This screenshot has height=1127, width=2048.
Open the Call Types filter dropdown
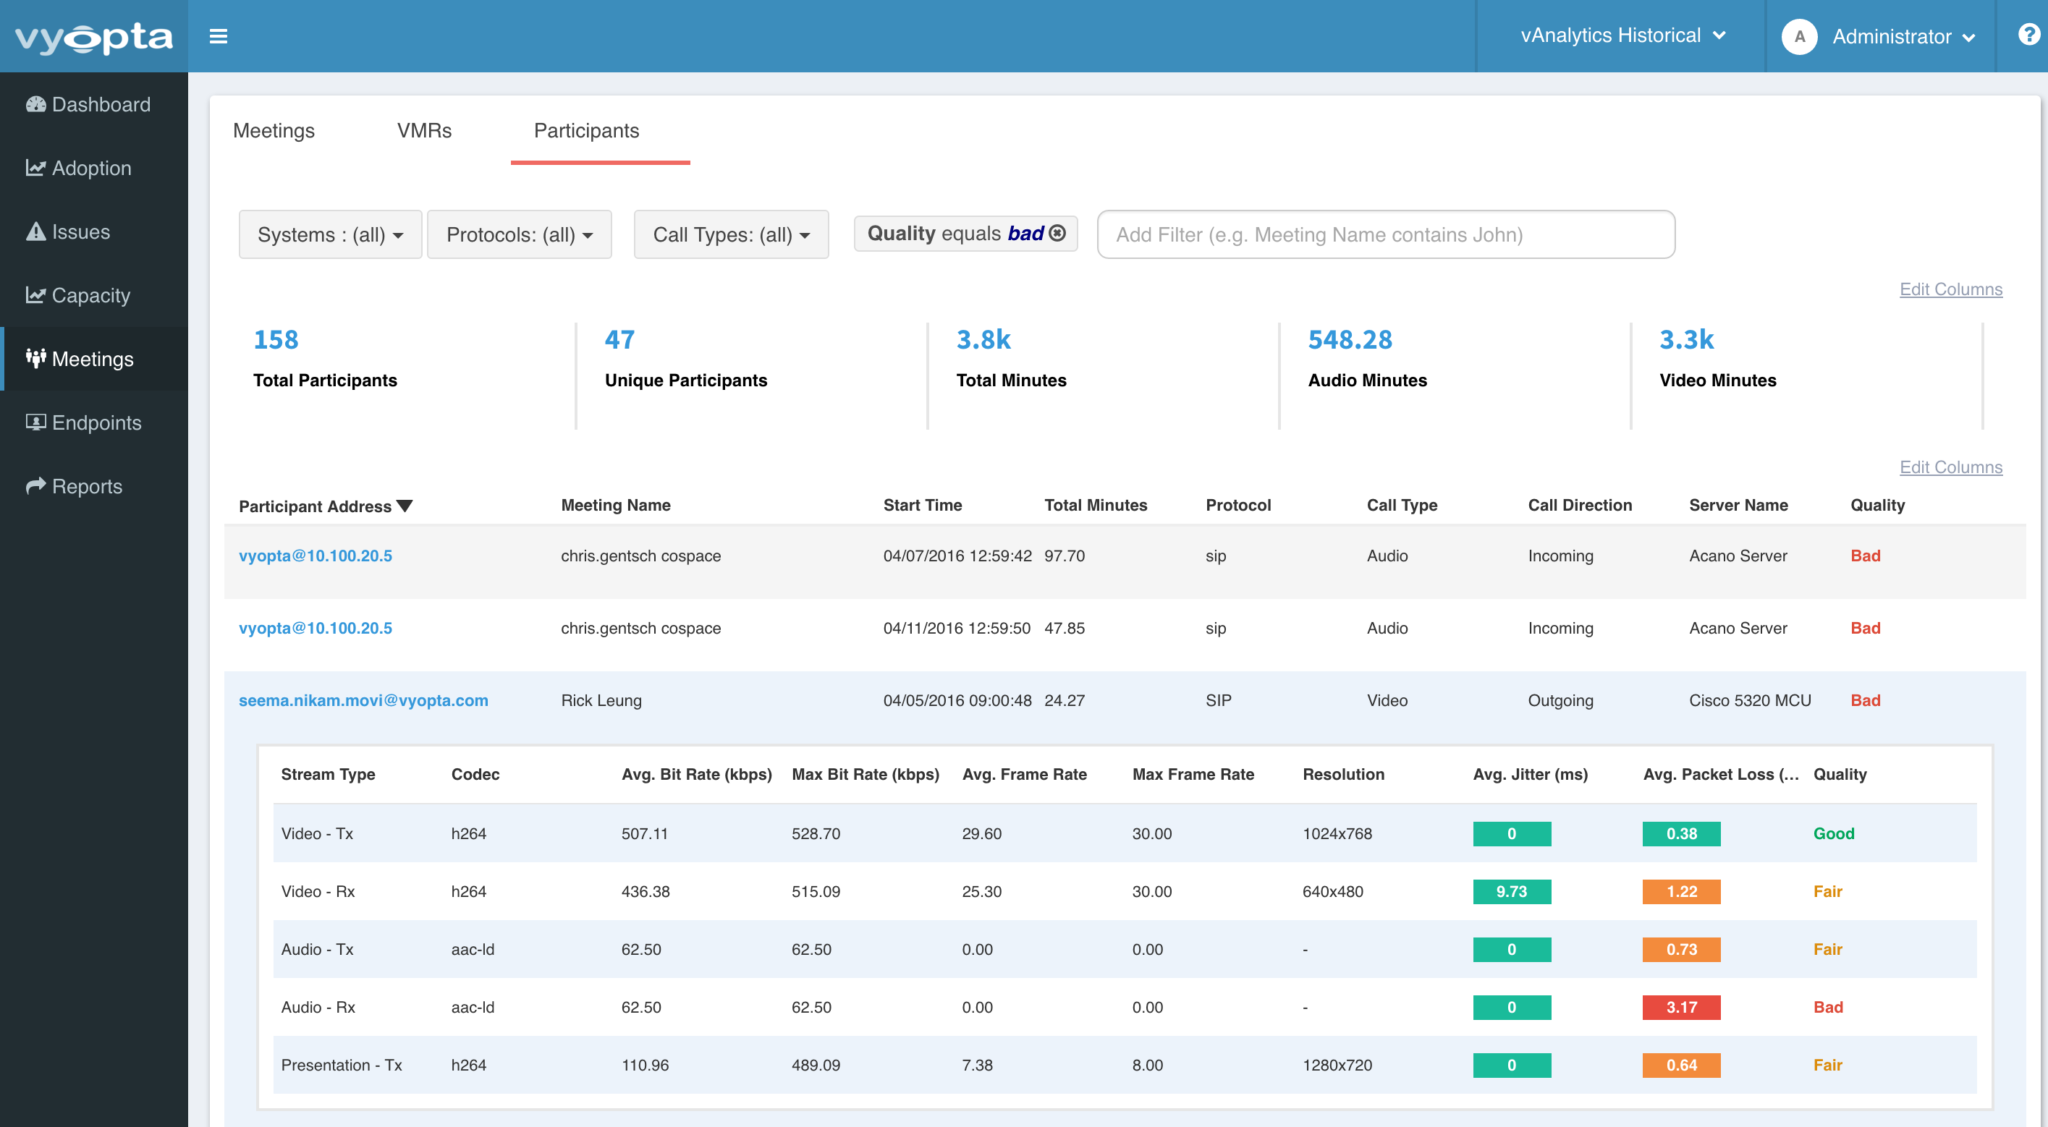point(731,234)
